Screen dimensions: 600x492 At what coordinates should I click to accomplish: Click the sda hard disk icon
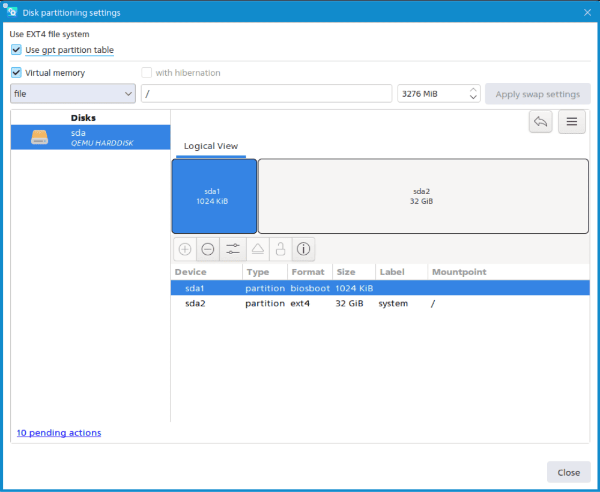click(x=39, y=137)
